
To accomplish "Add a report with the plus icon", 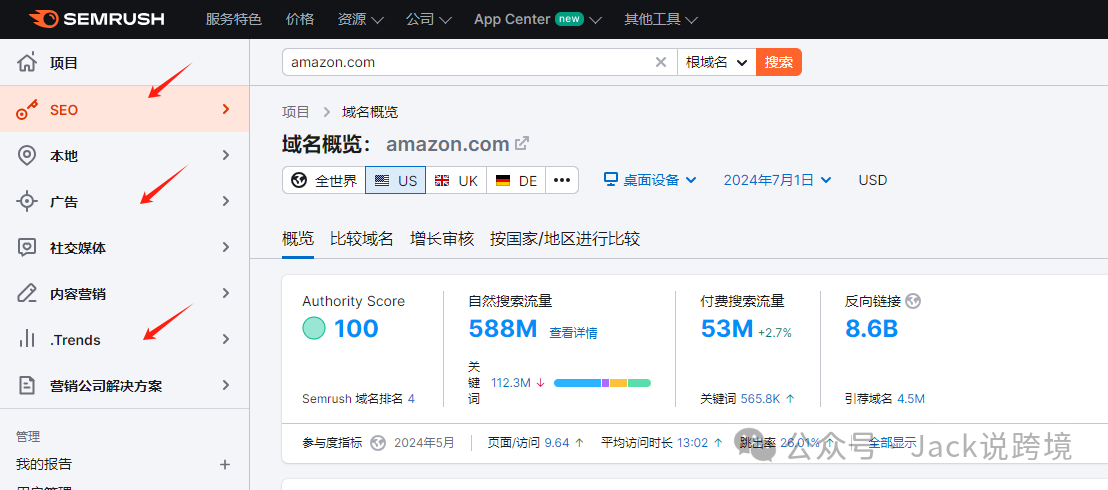I will click(x=225, y=465).
